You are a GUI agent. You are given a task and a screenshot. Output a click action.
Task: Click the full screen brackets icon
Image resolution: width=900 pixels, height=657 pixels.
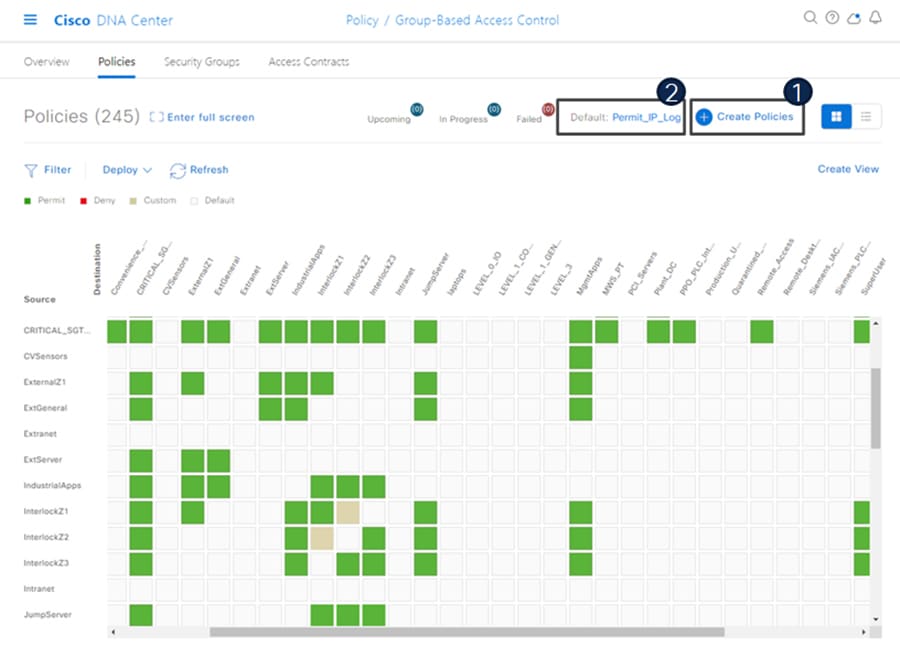tap(156, 117)
